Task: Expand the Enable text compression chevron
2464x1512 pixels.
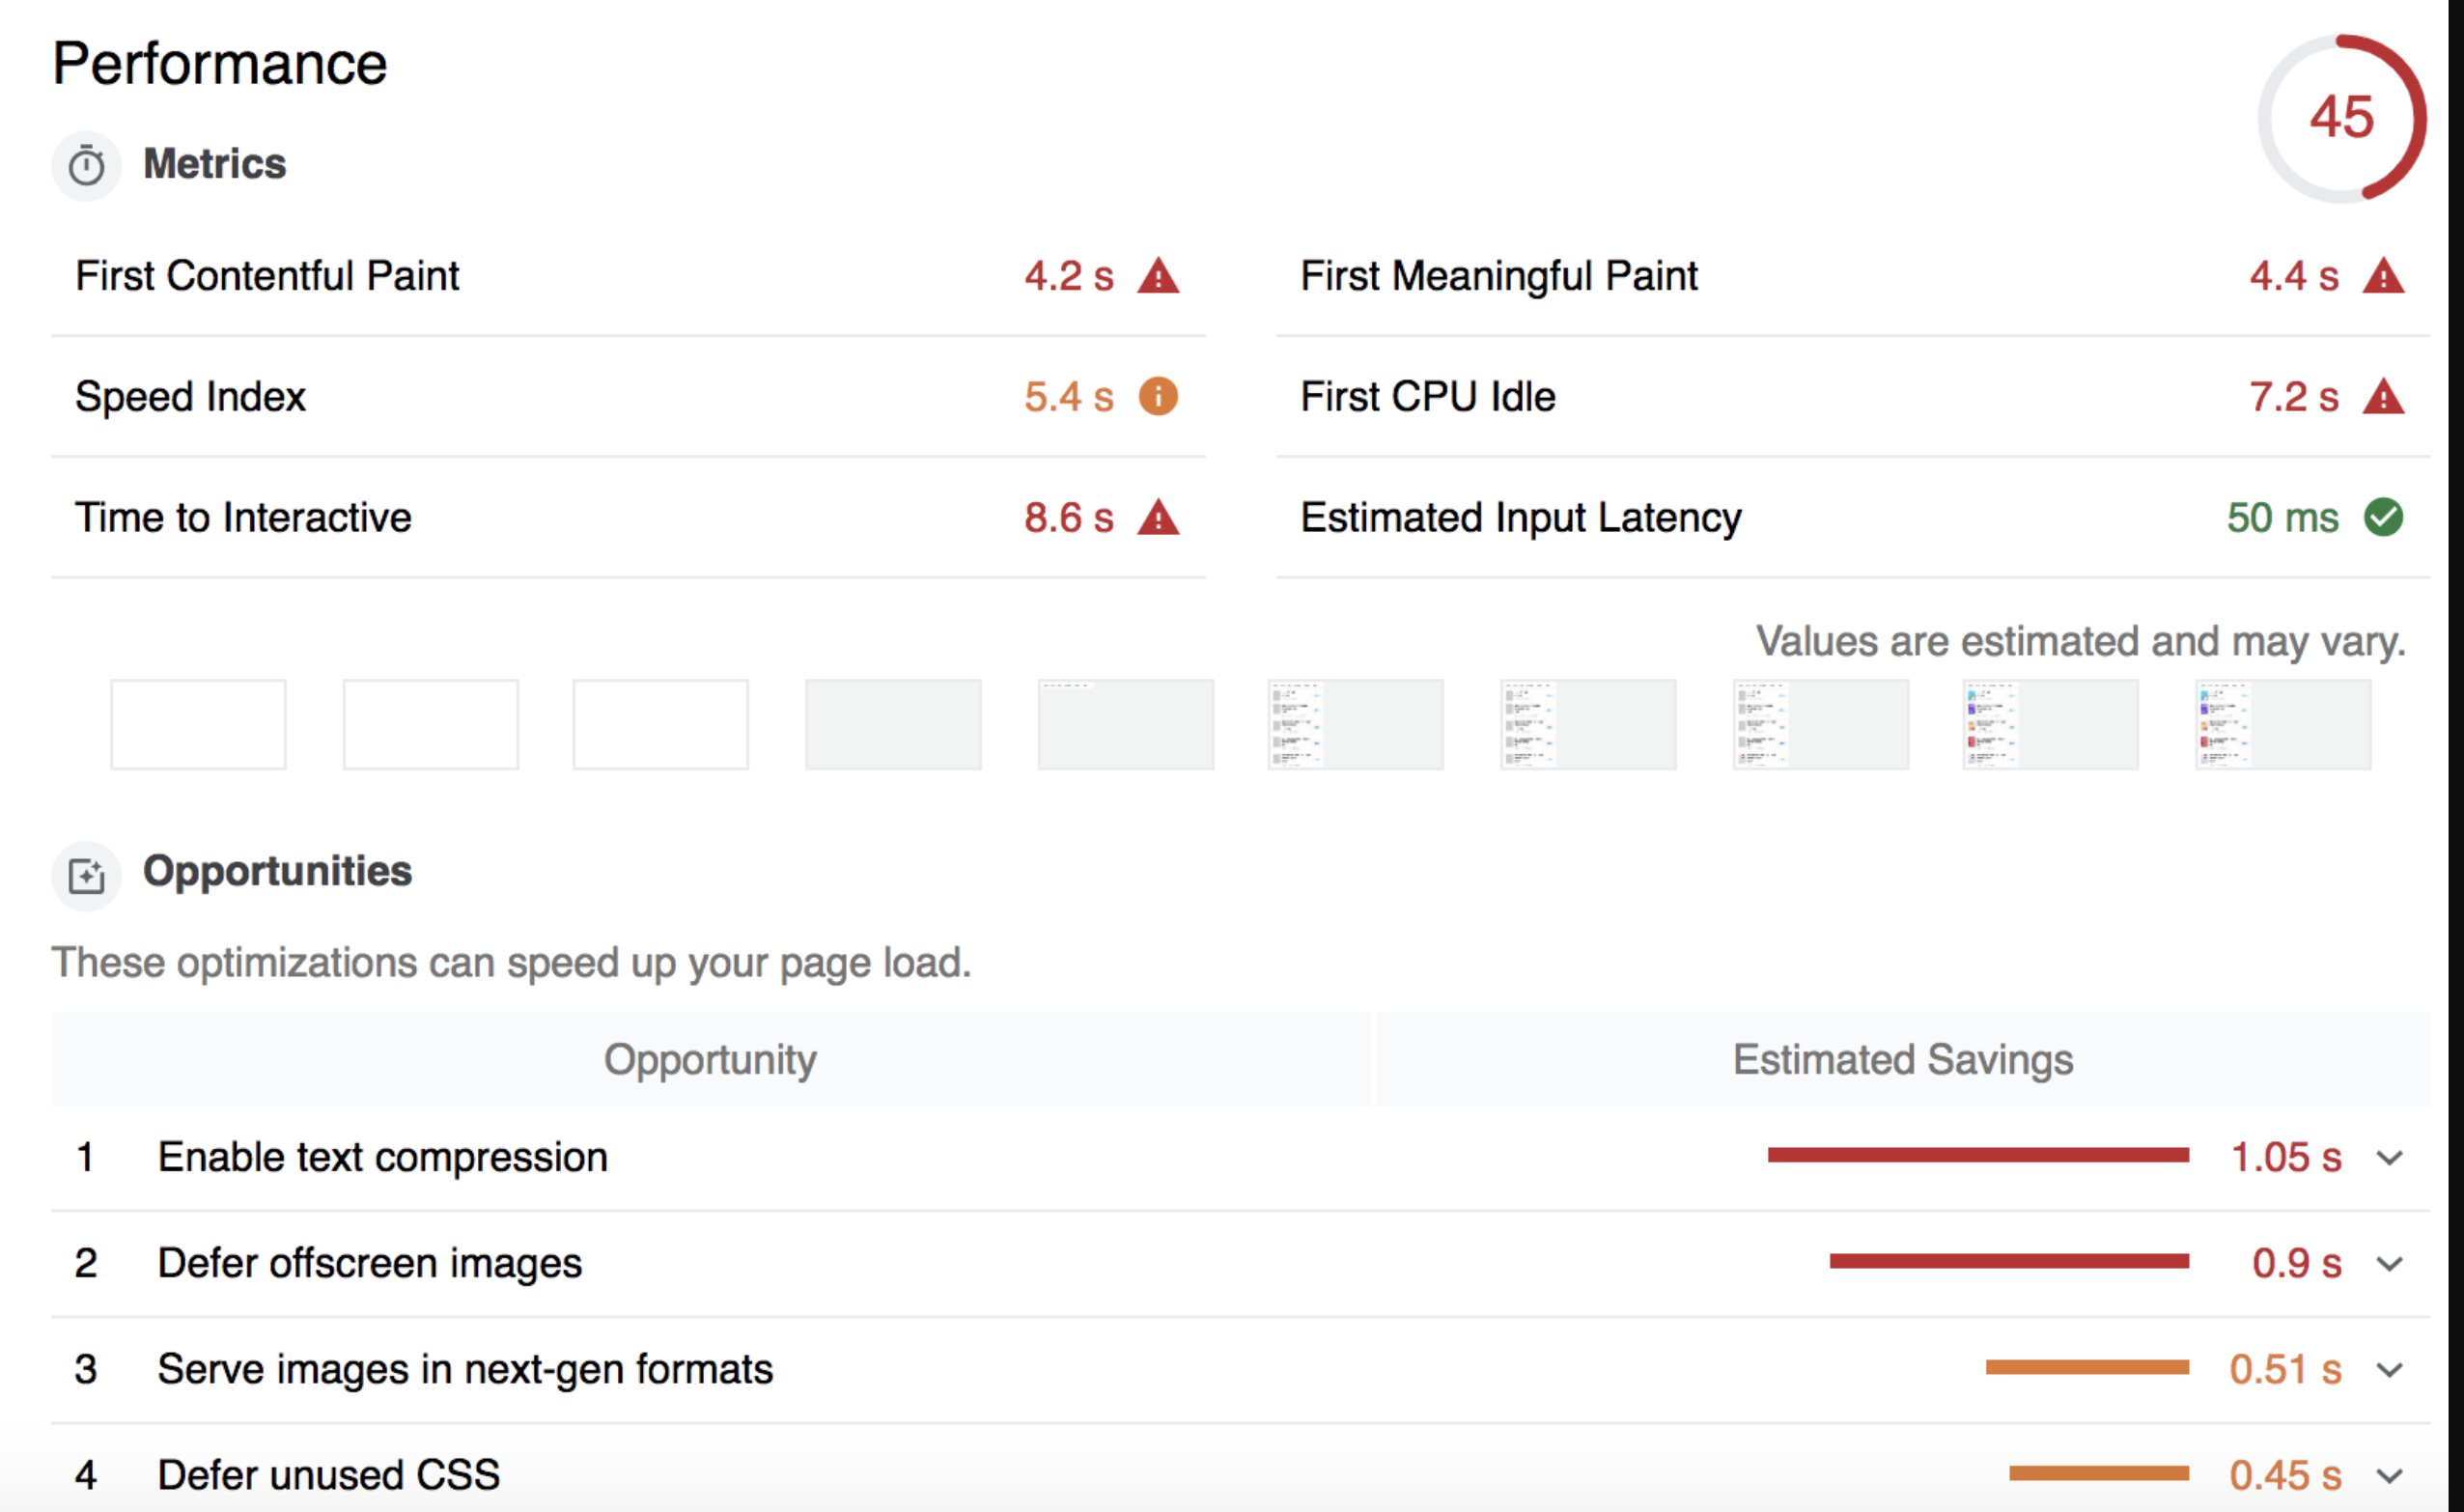Action: [x=2390, y=1158]
